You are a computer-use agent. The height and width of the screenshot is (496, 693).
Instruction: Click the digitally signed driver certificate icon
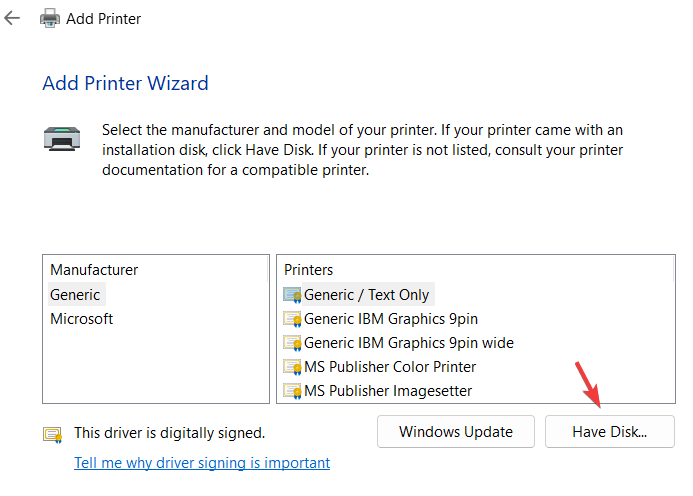[x=53, y=435]
